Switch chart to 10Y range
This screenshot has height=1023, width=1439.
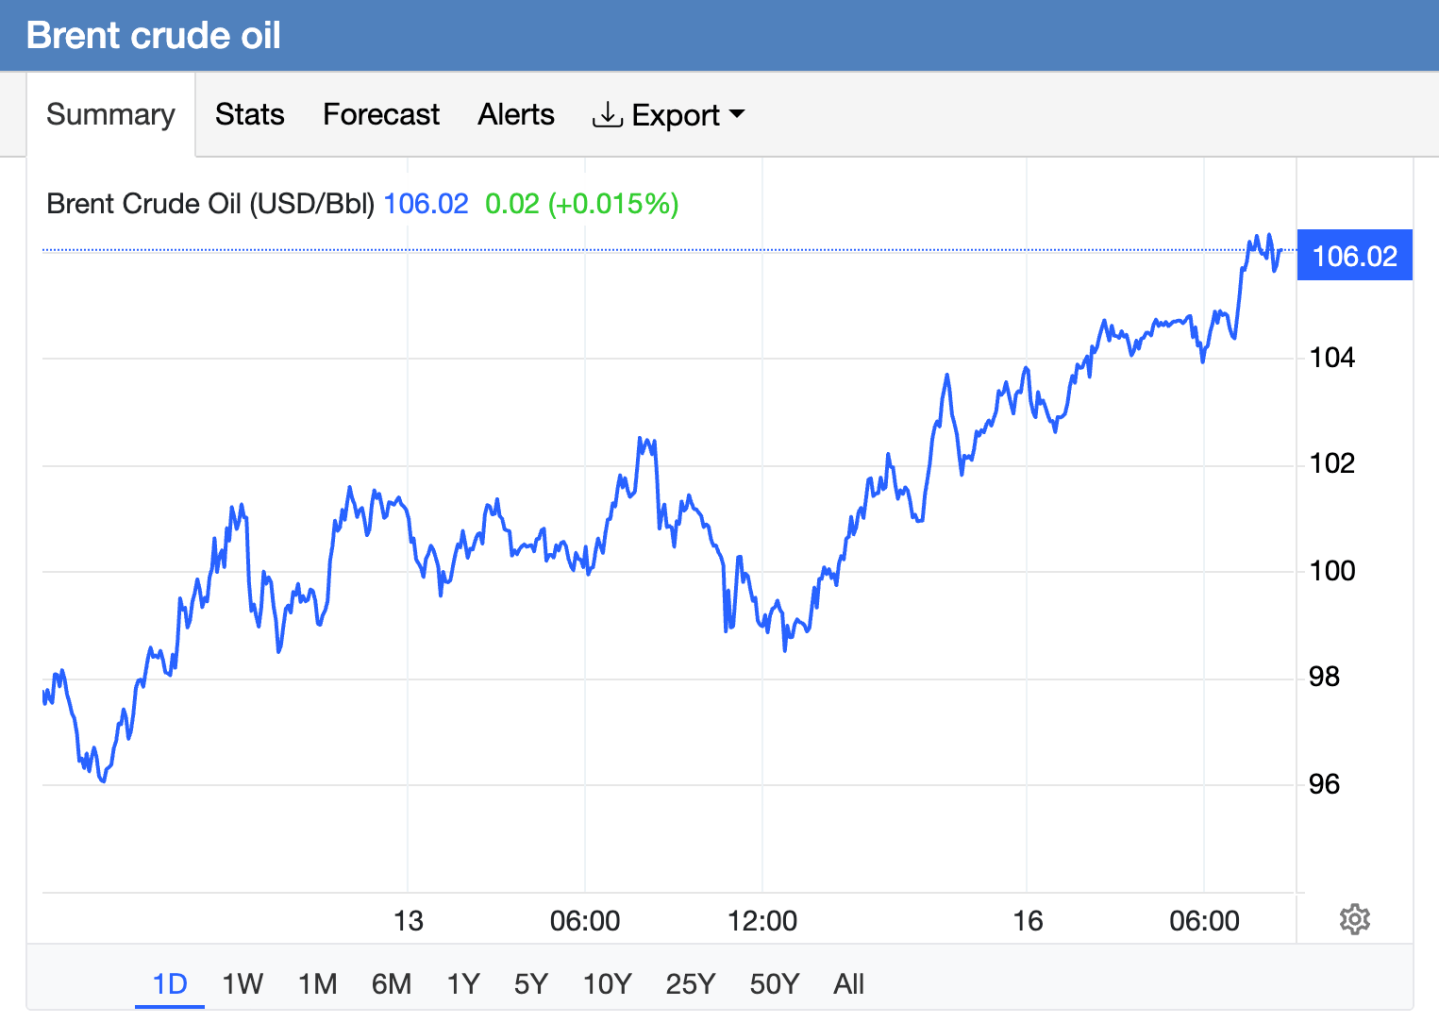[x=607, y=984]
